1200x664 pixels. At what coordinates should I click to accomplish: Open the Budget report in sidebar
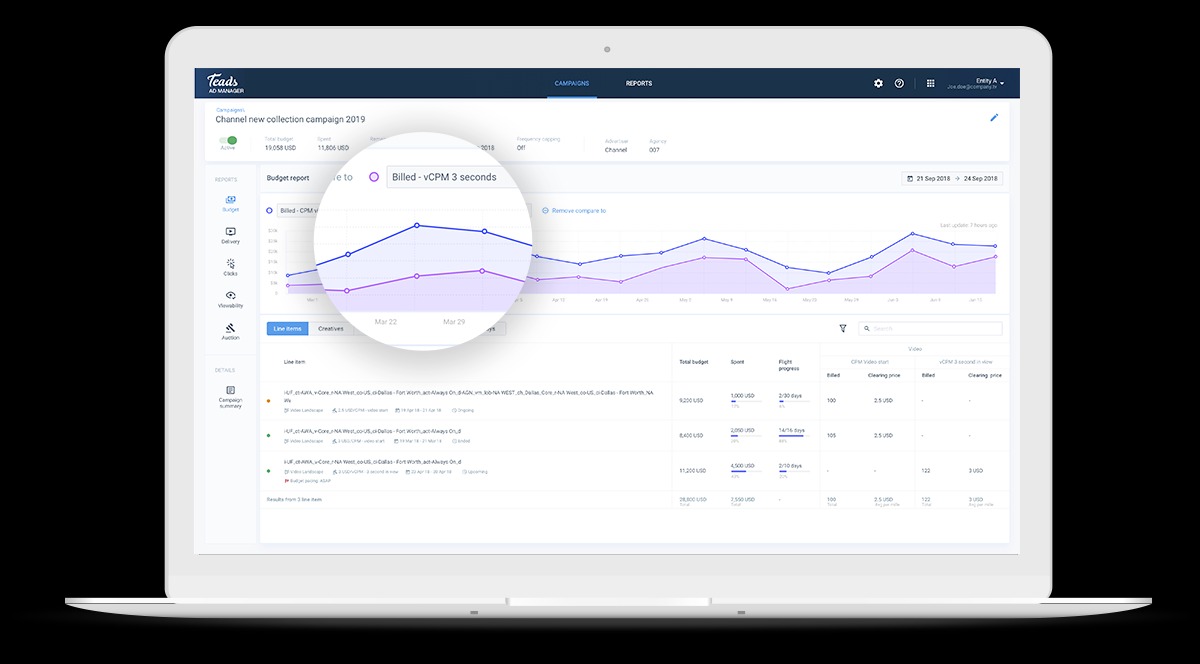click(x=231, y=203)
